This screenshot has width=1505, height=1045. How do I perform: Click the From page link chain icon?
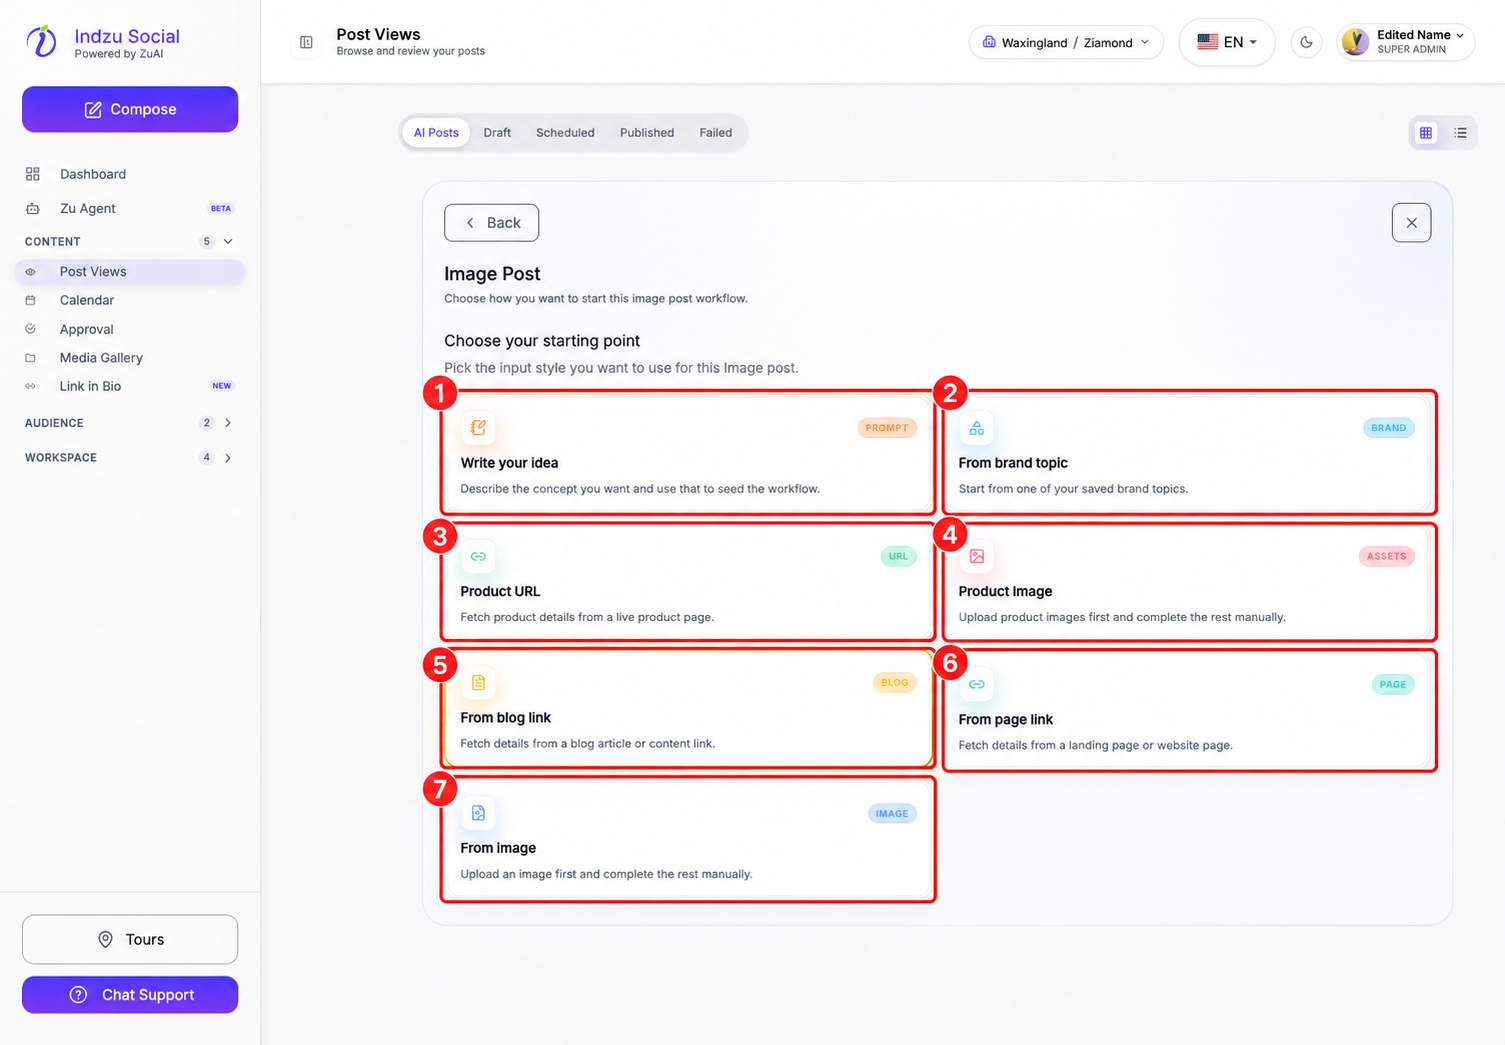977,684
